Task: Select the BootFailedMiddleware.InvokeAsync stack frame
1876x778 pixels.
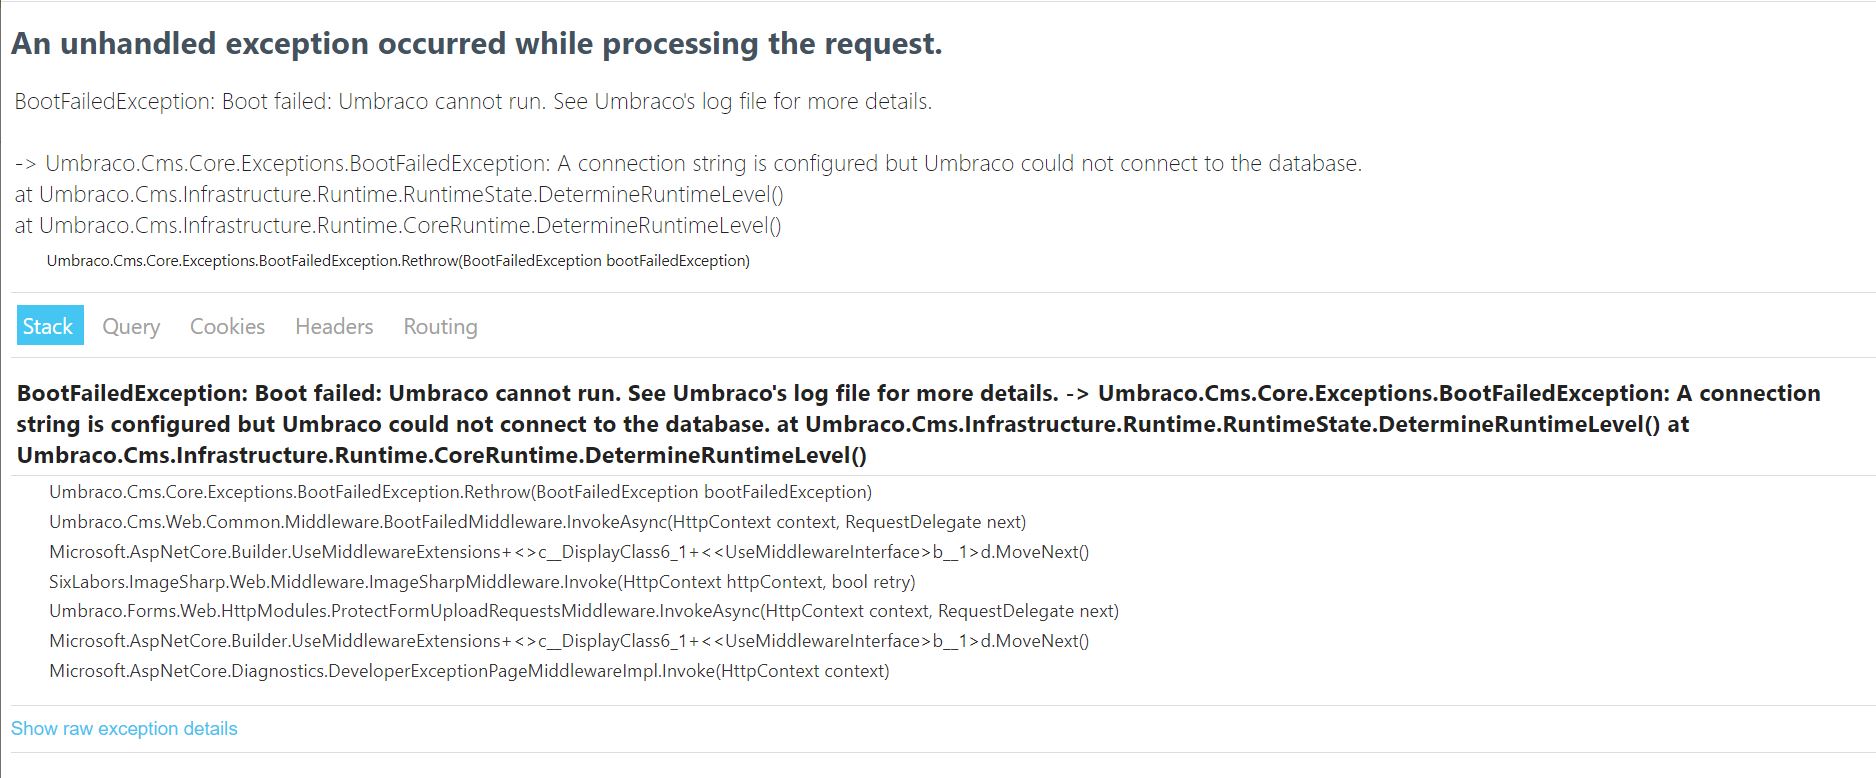Action: click(537, 522)
